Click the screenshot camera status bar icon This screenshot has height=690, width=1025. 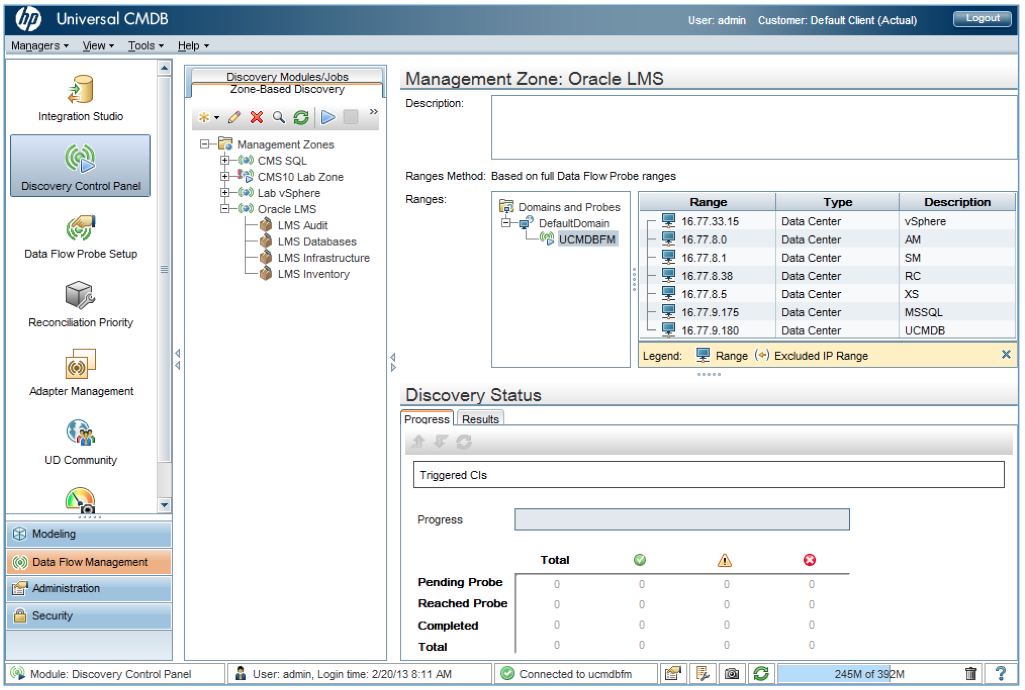tap(732, 673)
